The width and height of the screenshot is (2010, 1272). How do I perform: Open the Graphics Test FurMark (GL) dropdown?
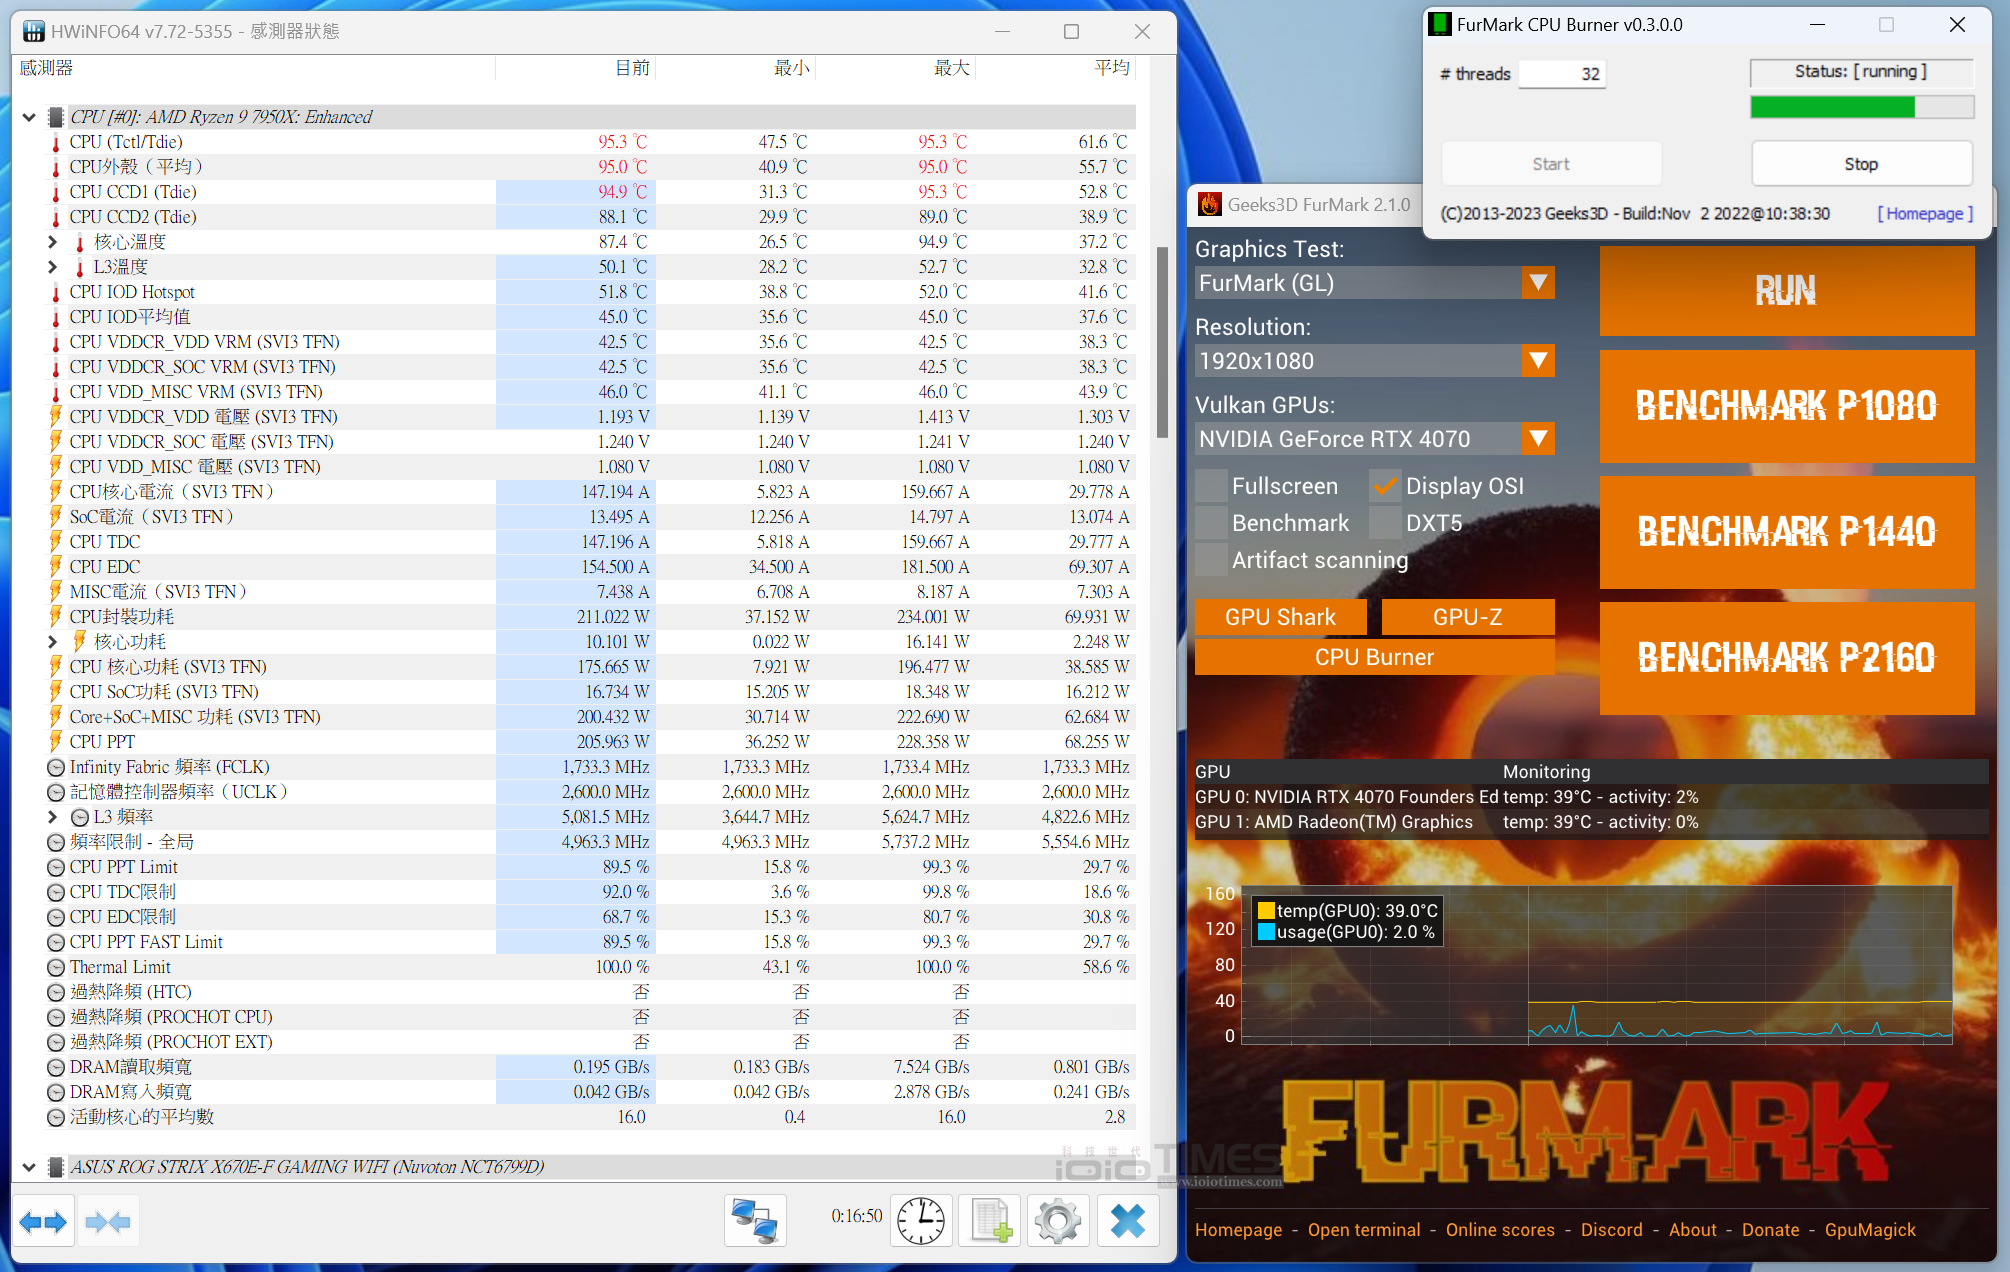tap(1538, 283)
